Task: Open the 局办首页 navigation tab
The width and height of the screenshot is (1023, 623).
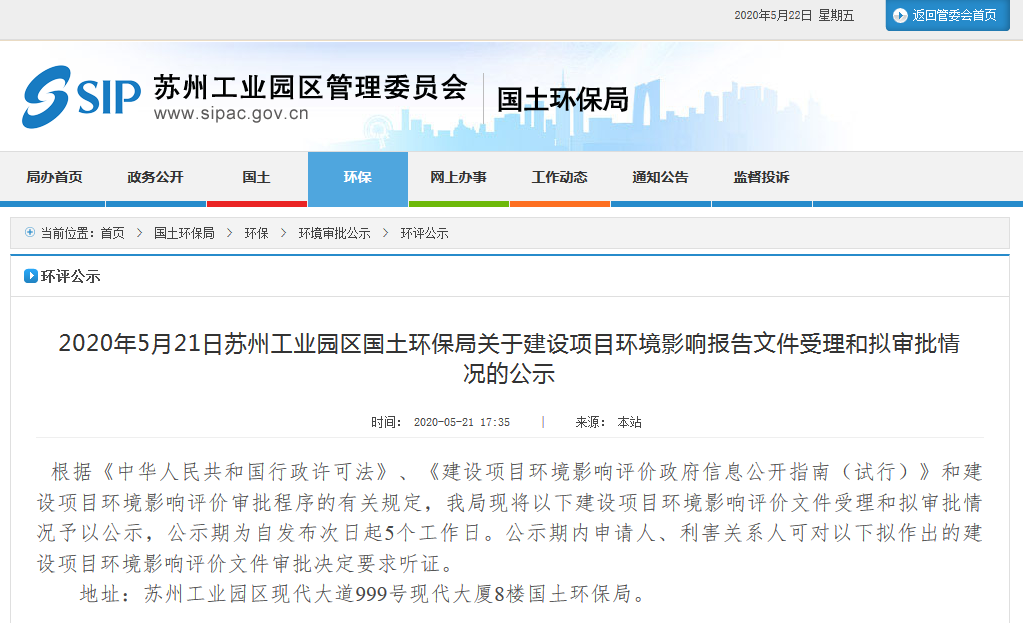Action: [54, 178]
